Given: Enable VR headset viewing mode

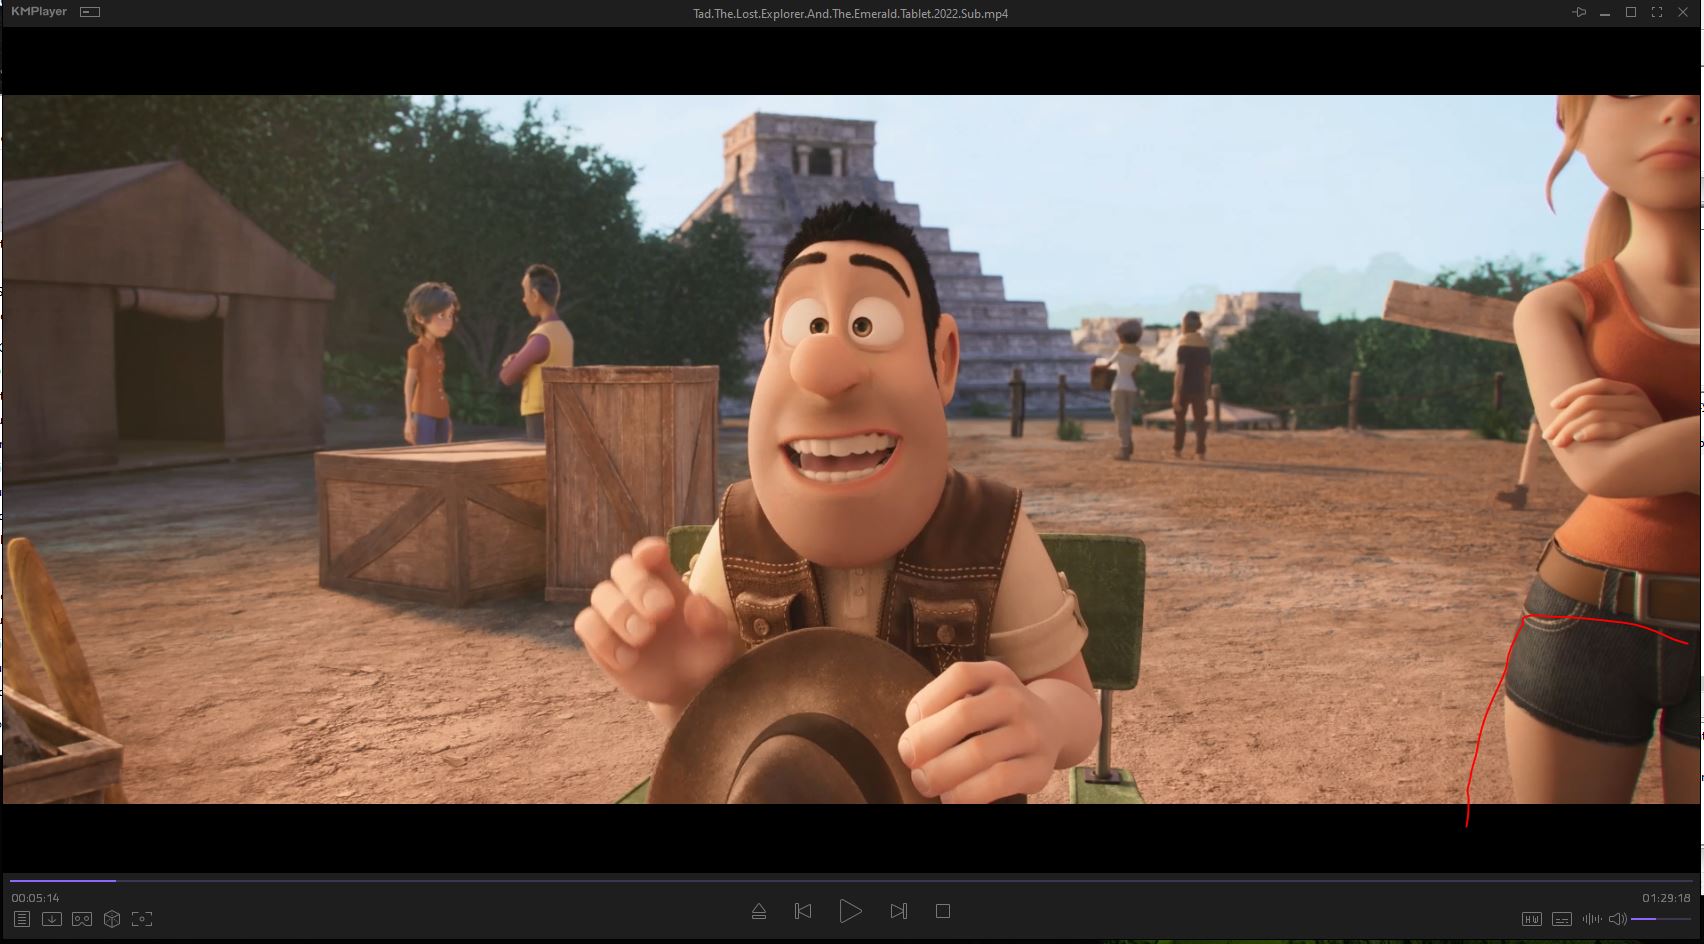Looking at the screenshot, I should click(82, 919).
